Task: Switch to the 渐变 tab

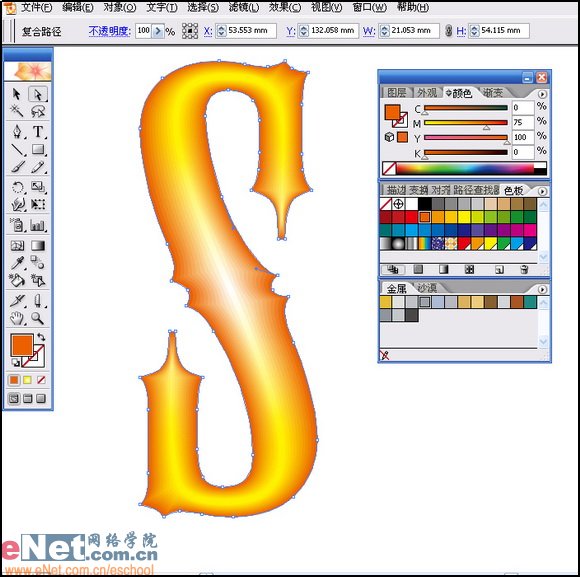Action: coord(493,93)
